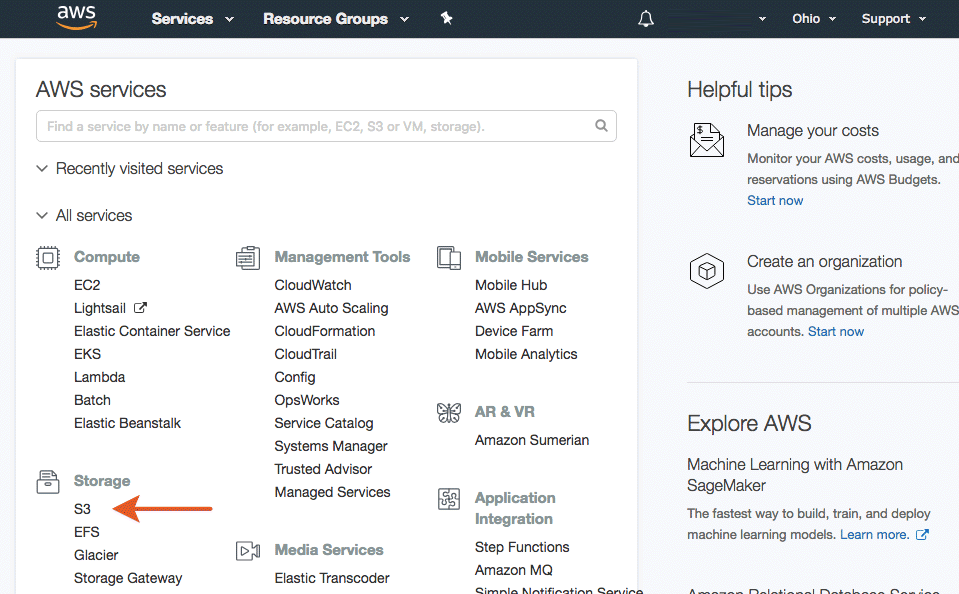This screenshot has height=594, width=959.
Task: Open Device Farm
Action: coord(514,331)
